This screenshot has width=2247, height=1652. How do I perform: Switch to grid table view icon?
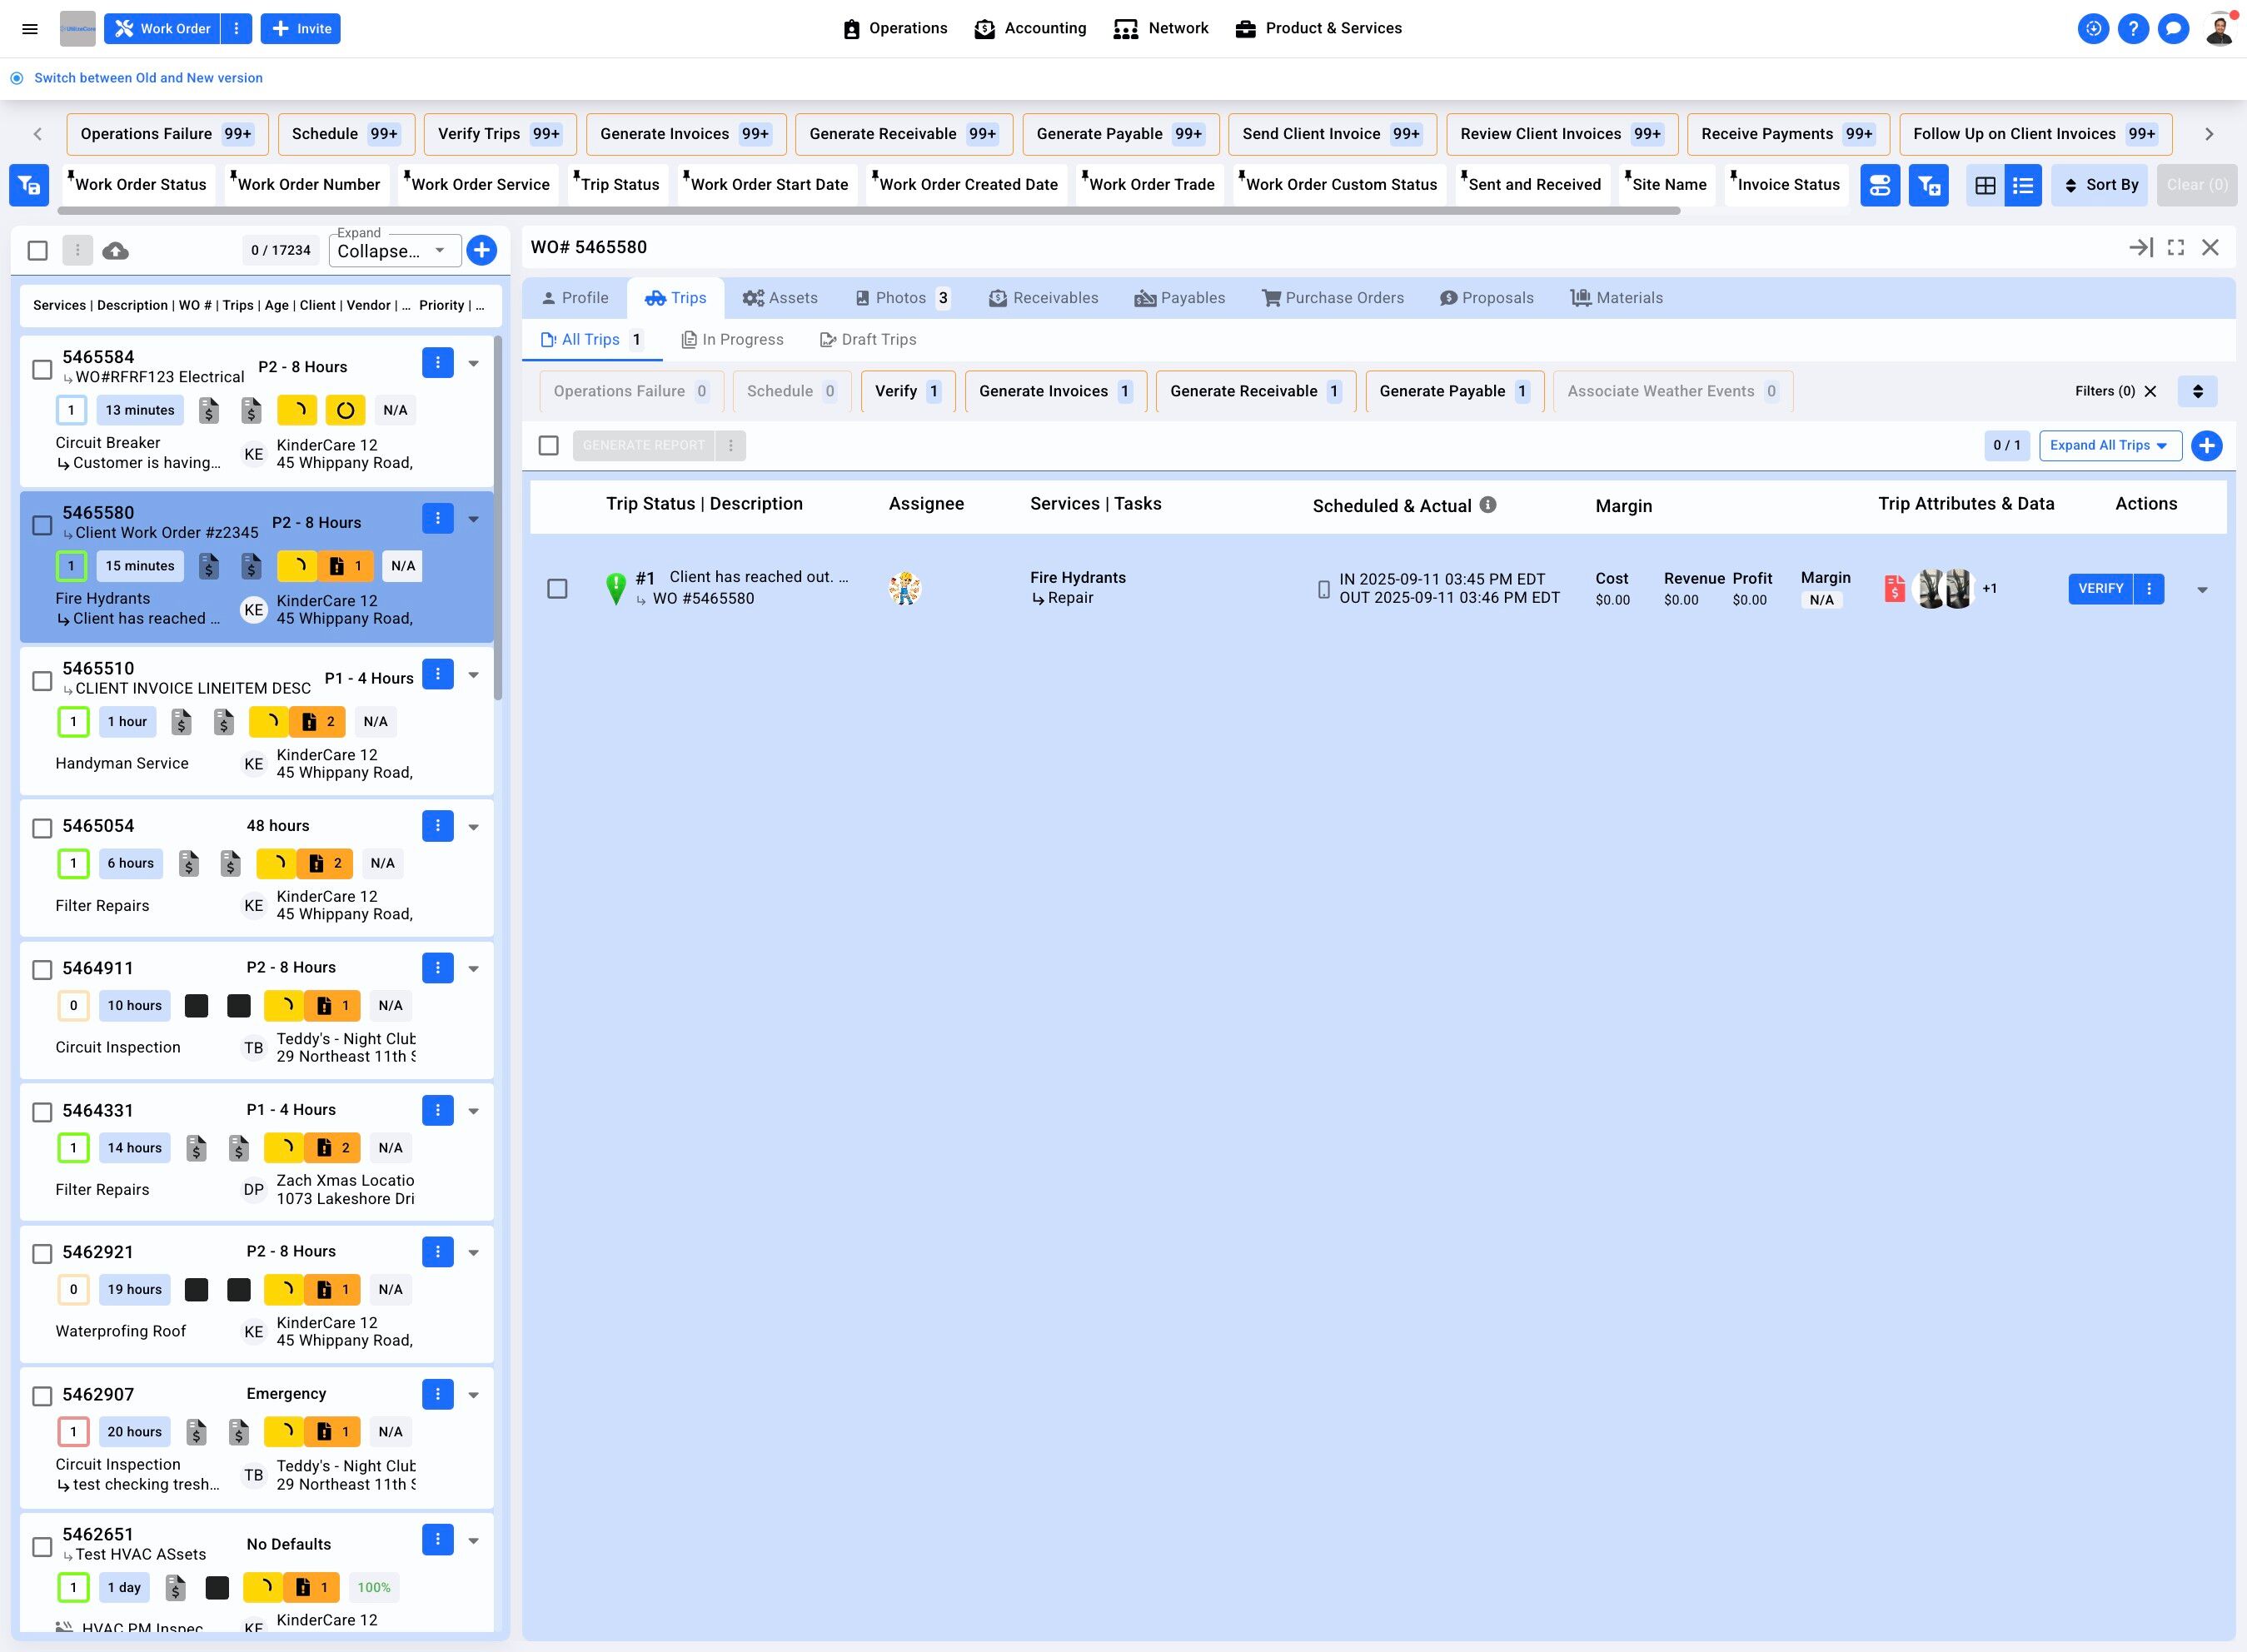pos(1985,185)
